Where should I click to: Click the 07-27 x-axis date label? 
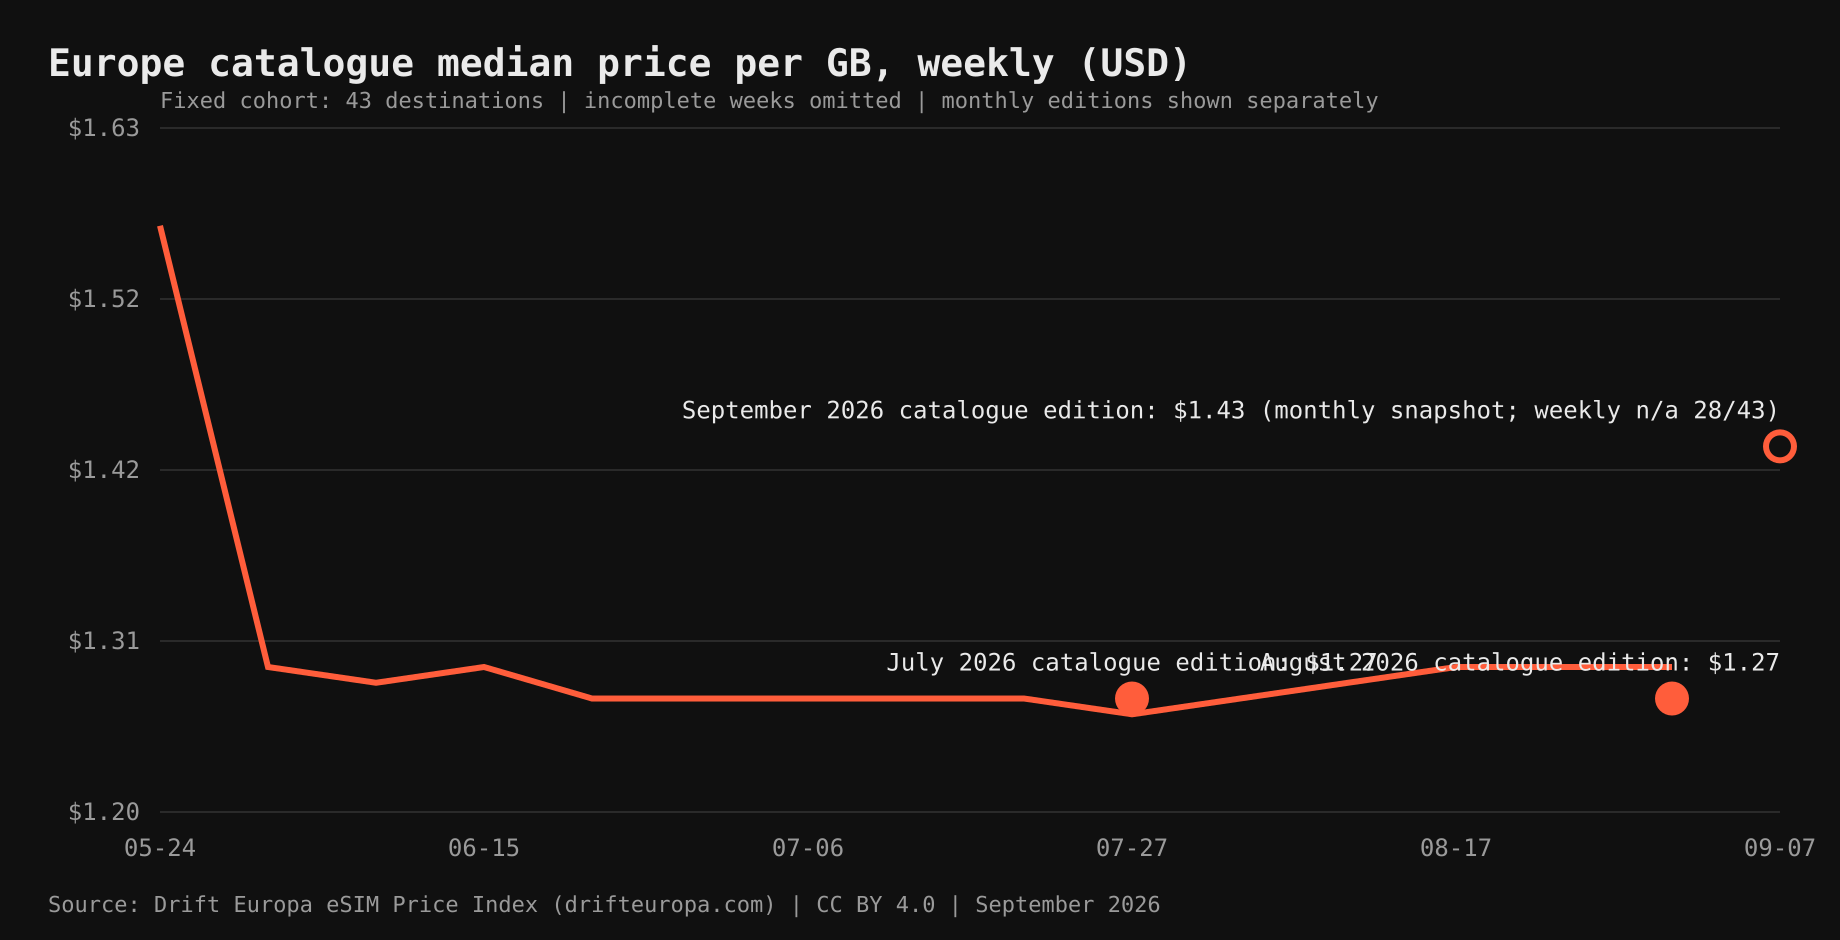pos(1132,848)
